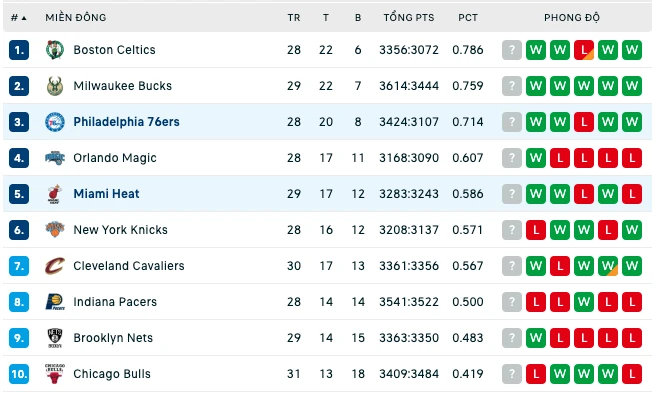The height and width of the screenshot is (395, 654).
Task: Open the Cleveland Cavaliers logo
Action: point(55,266)
